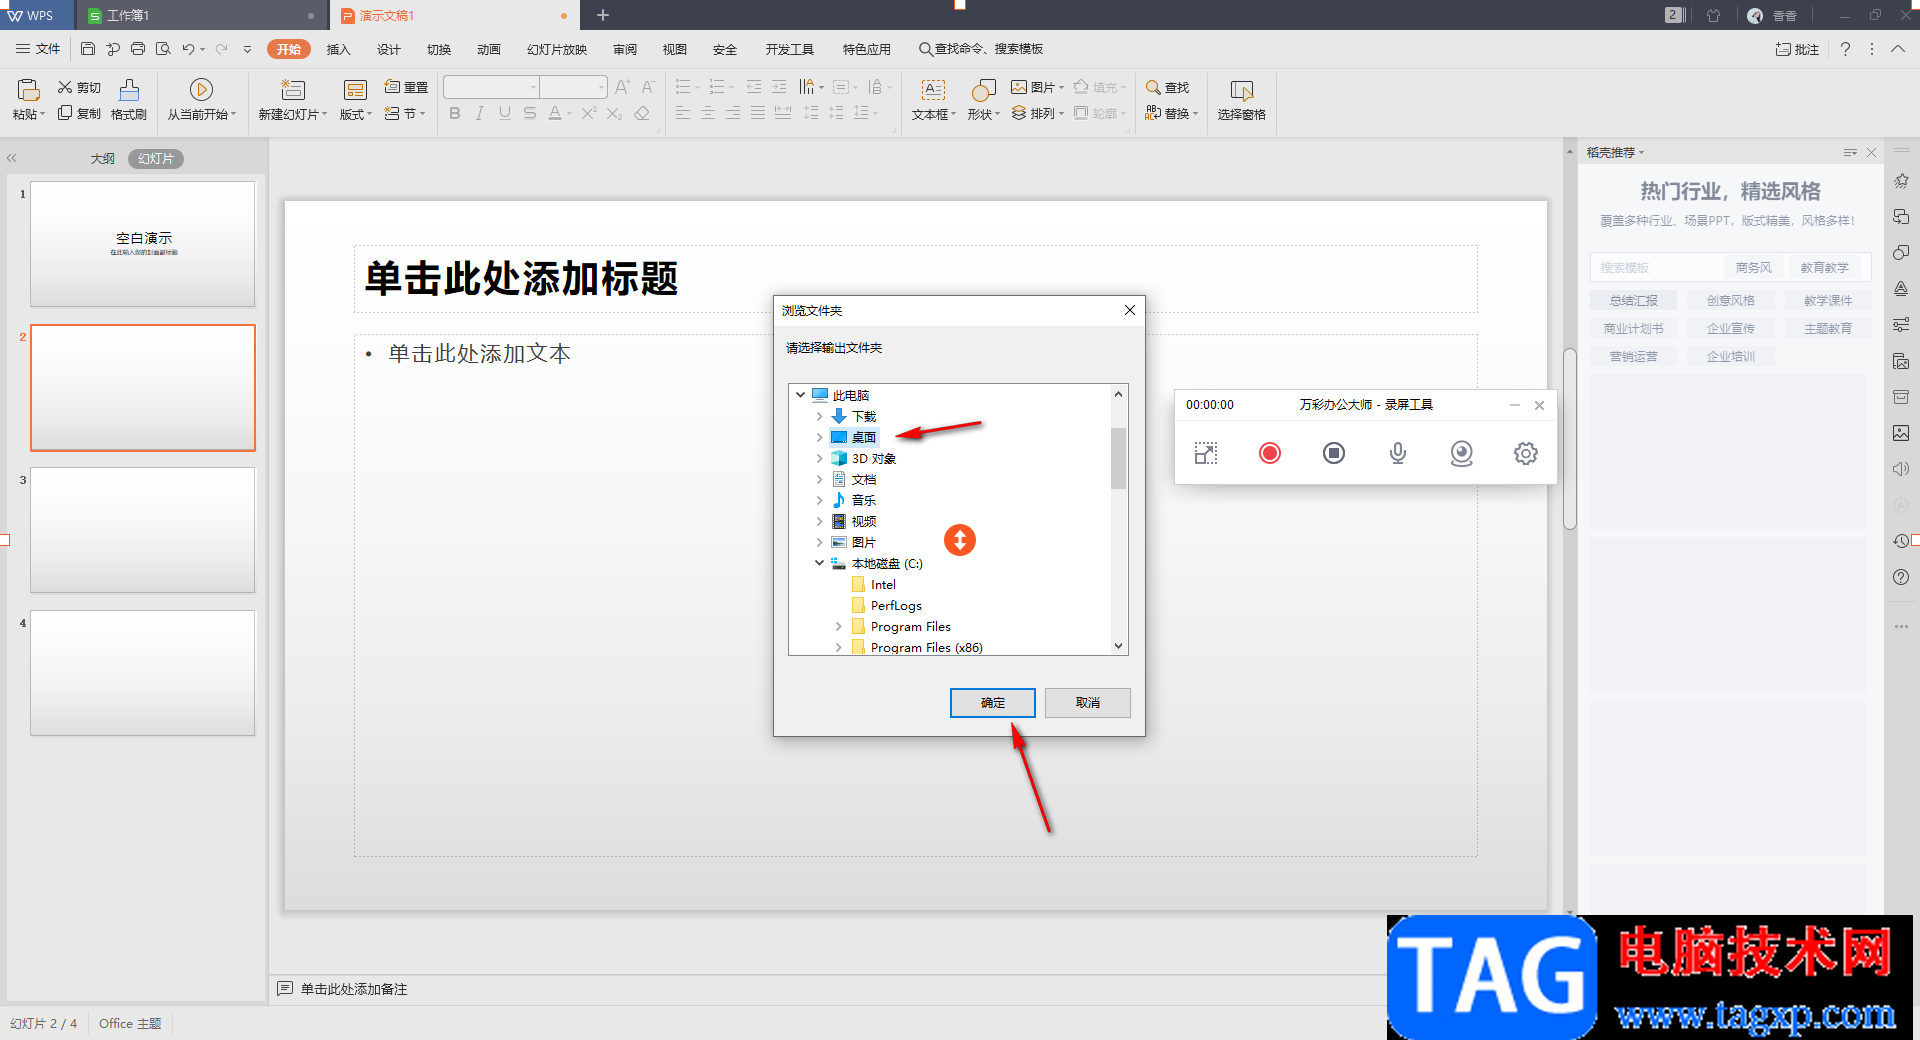The width and height of the screenshot is (1920, 1040).
Task: Toggle italic formatting
Action: [x=480, y=114]
